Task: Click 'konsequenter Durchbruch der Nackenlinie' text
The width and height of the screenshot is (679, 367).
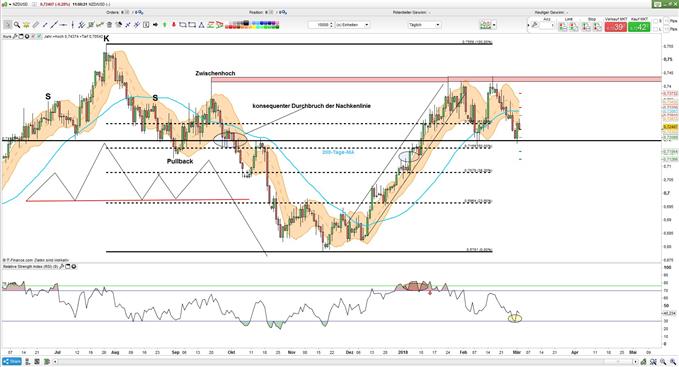Action: [311, 106]
